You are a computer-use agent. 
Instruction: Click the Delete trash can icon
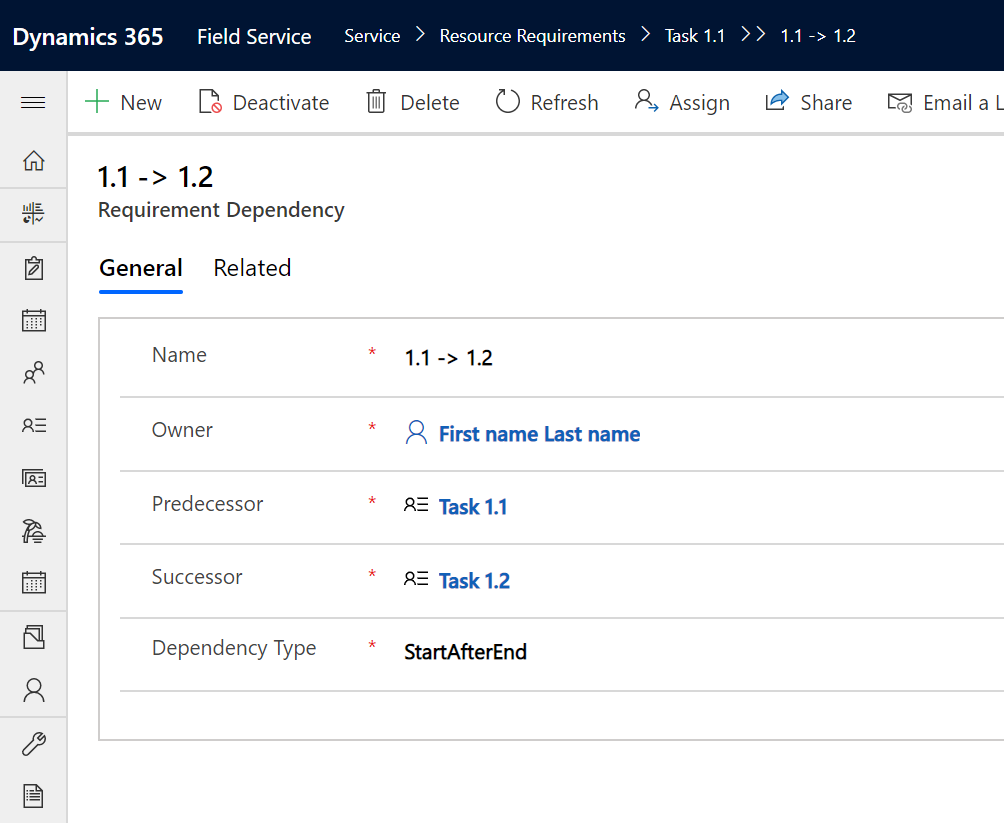click(x=376, y=102)
